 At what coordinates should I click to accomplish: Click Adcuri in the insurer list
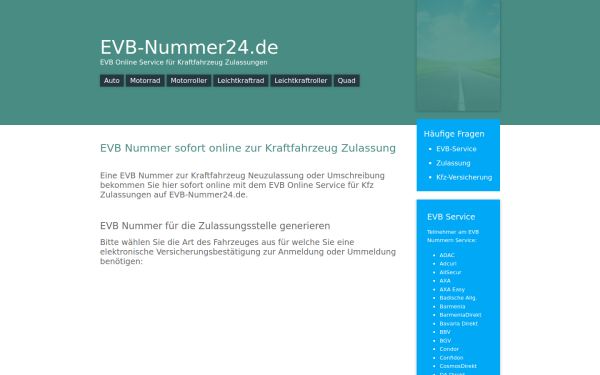coord(448,264)
